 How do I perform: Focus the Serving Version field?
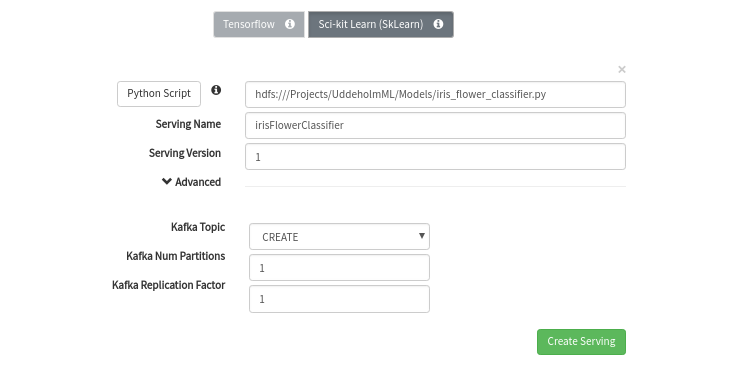[435, 156]
